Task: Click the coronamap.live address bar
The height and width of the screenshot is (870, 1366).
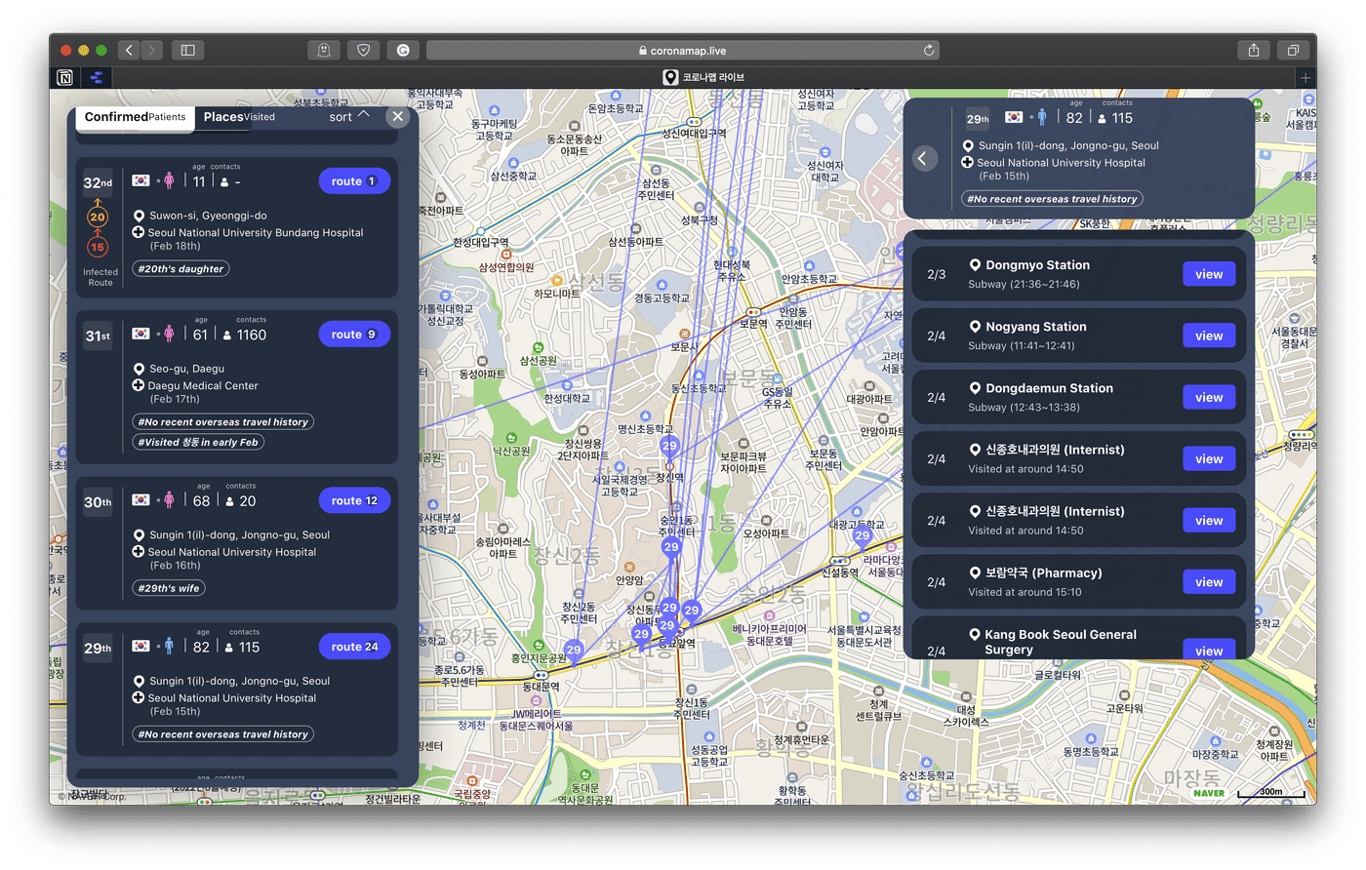Action: coord(682,50)
